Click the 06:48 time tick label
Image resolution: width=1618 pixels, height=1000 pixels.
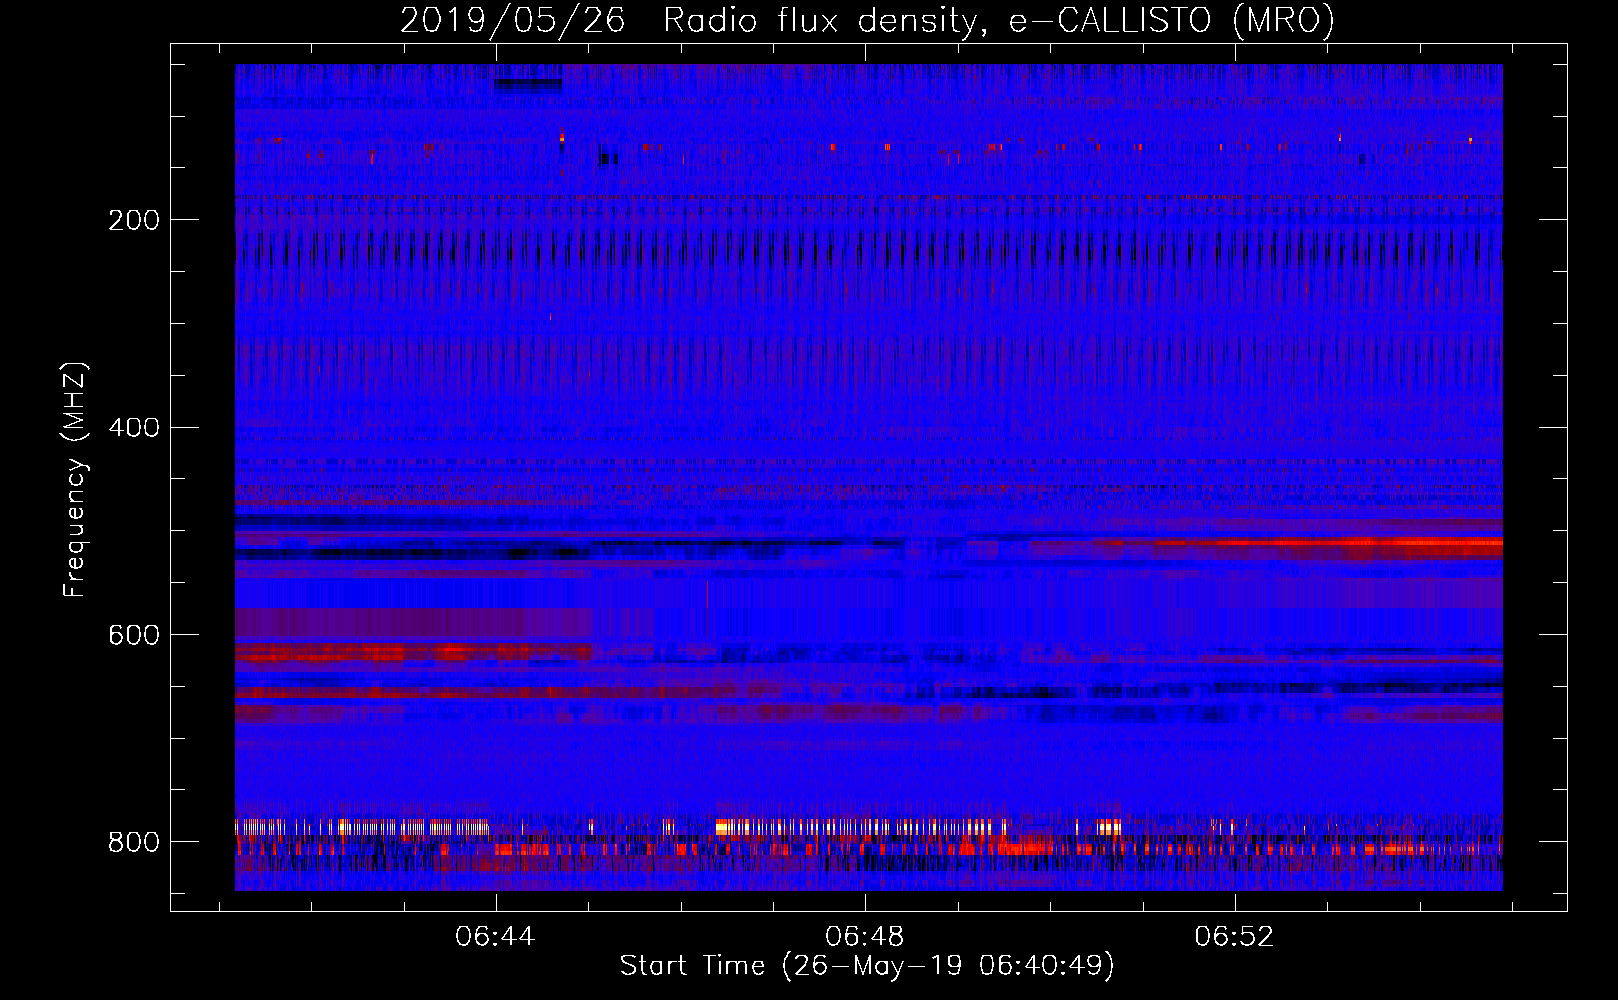[x=865, y=937]
